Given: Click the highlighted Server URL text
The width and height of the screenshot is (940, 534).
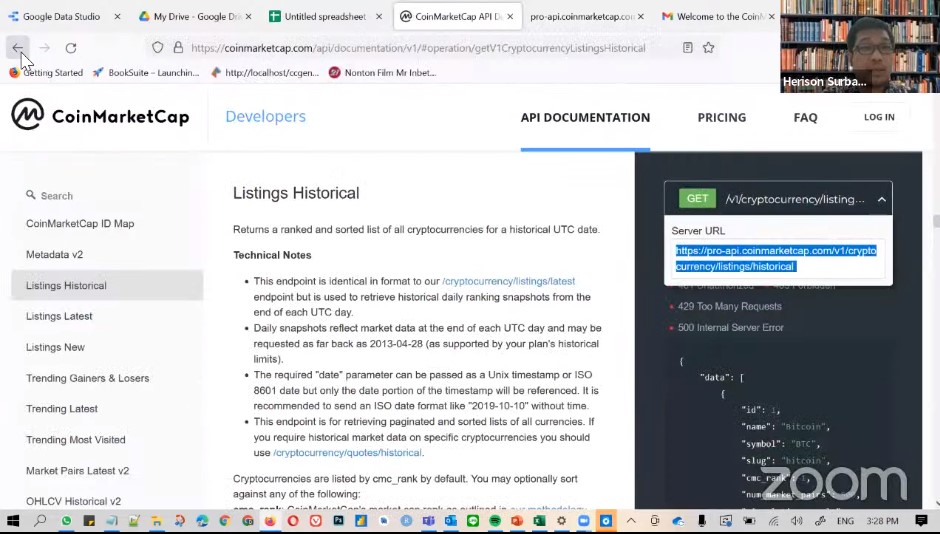Looking at the screenshot, I should coord(776,258).
